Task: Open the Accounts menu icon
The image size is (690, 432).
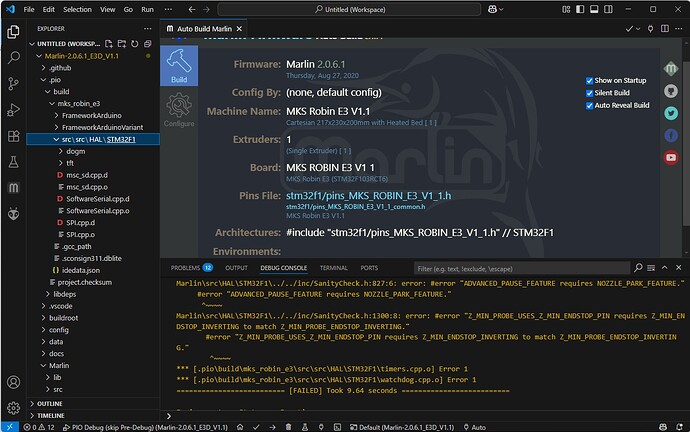Action: [x=13, y=382]
